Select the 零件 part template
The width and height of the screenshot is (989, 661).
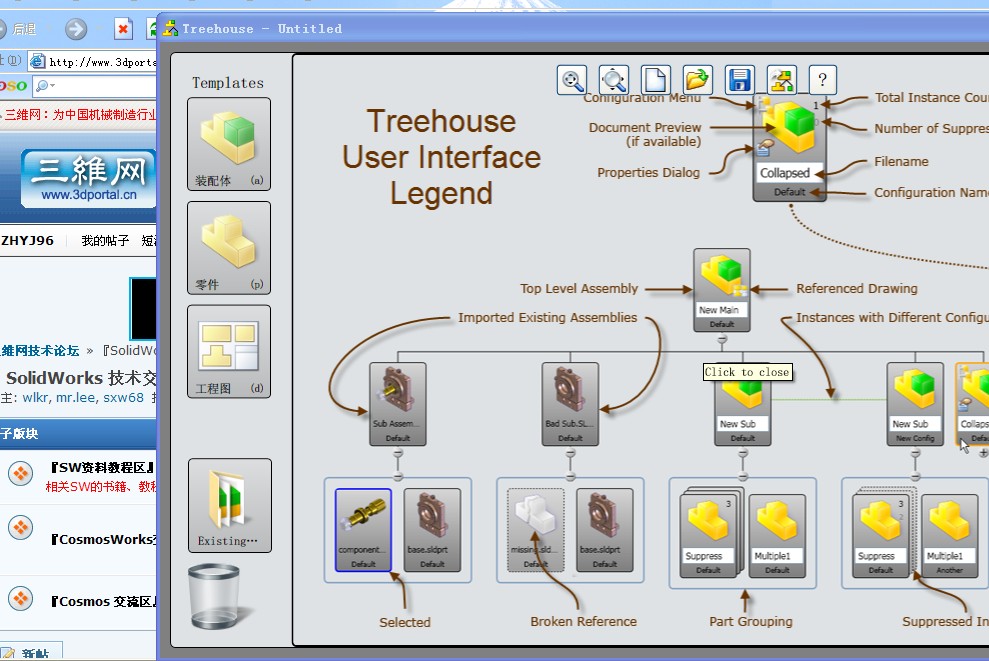point(229,248)
